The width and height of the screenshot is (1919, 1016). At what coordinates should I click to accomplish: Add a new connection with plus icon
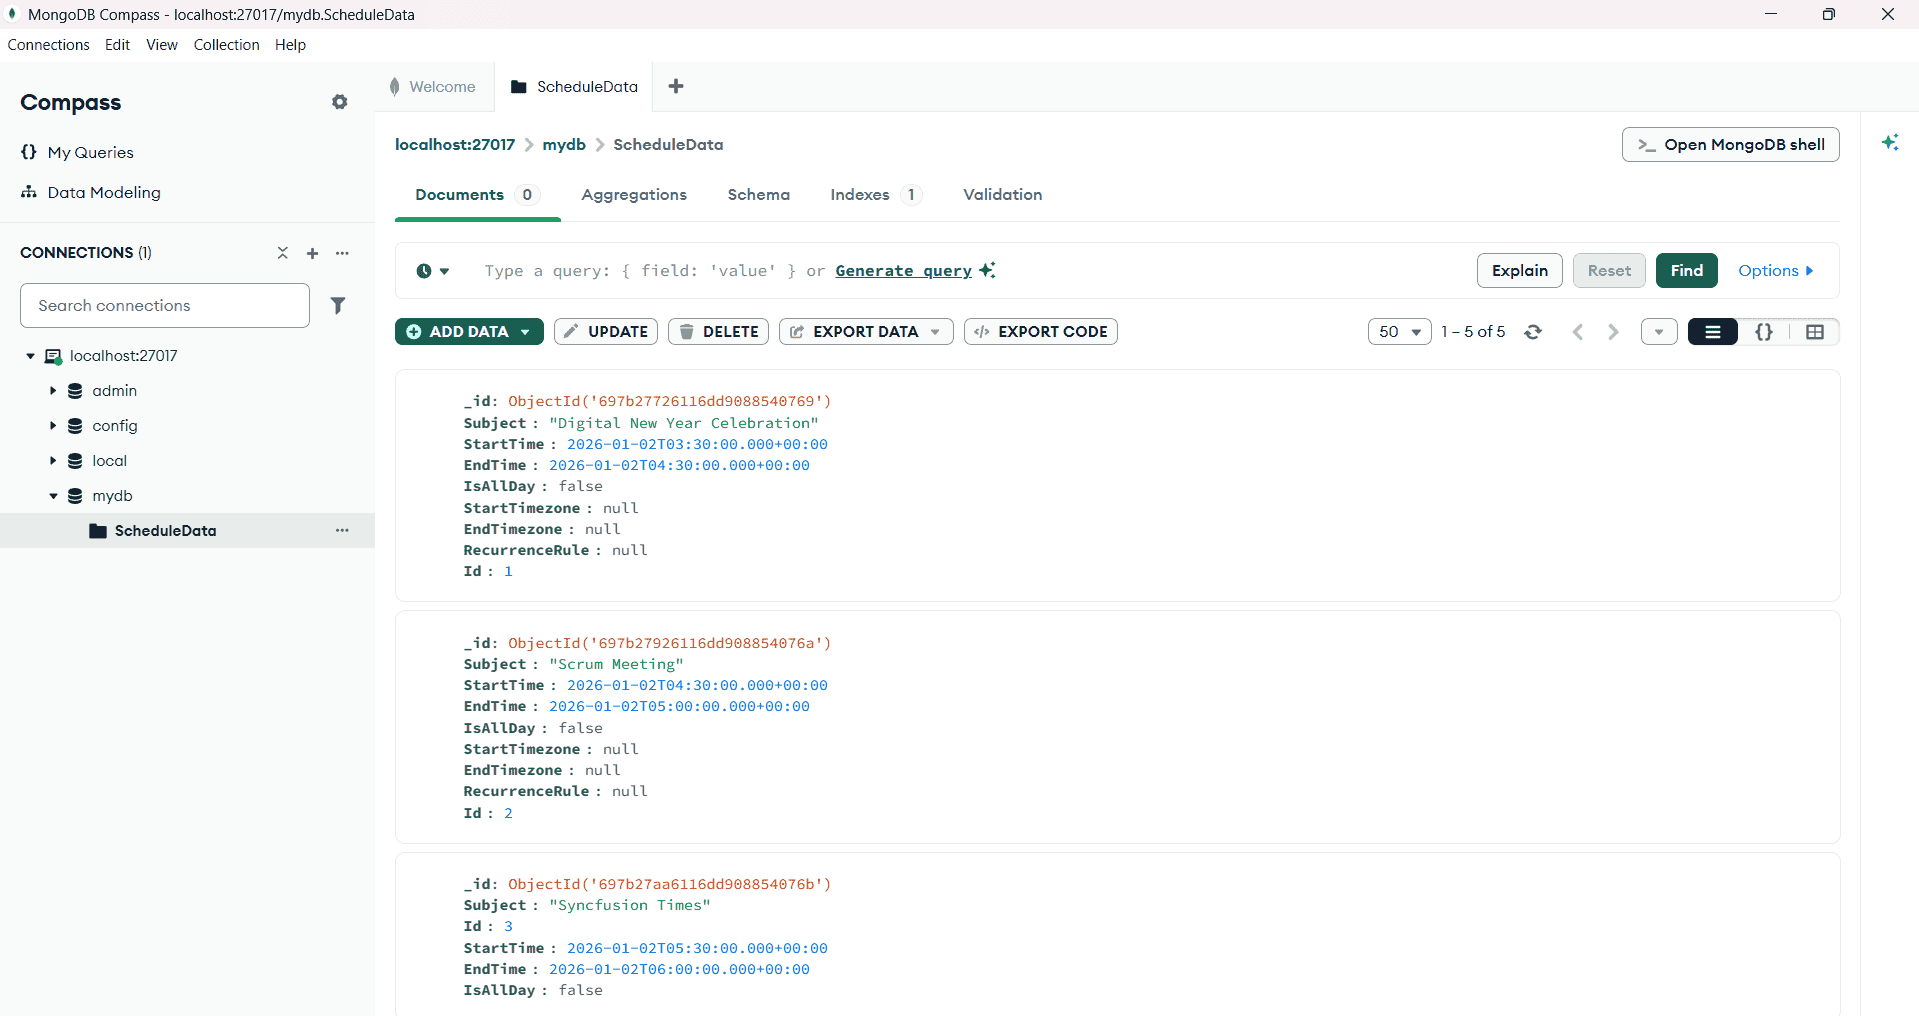click(313, 253)
